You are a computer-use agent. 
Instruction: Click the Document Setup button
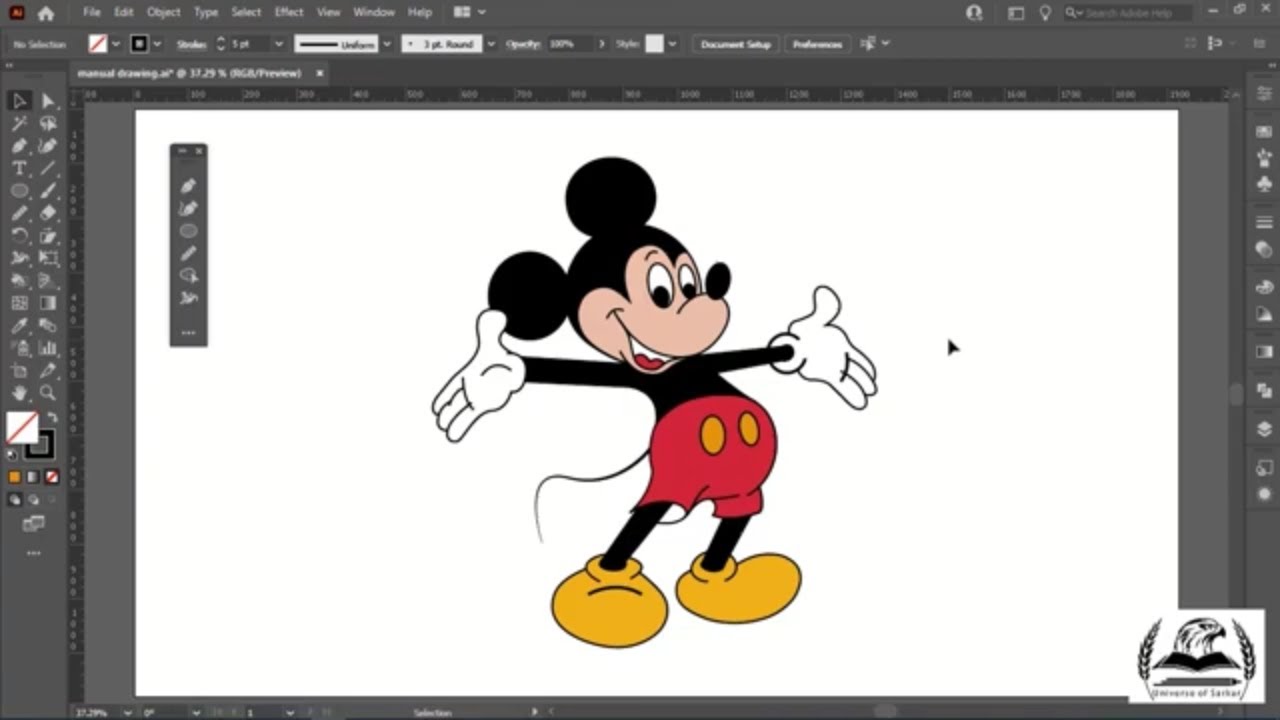(736, 44)
